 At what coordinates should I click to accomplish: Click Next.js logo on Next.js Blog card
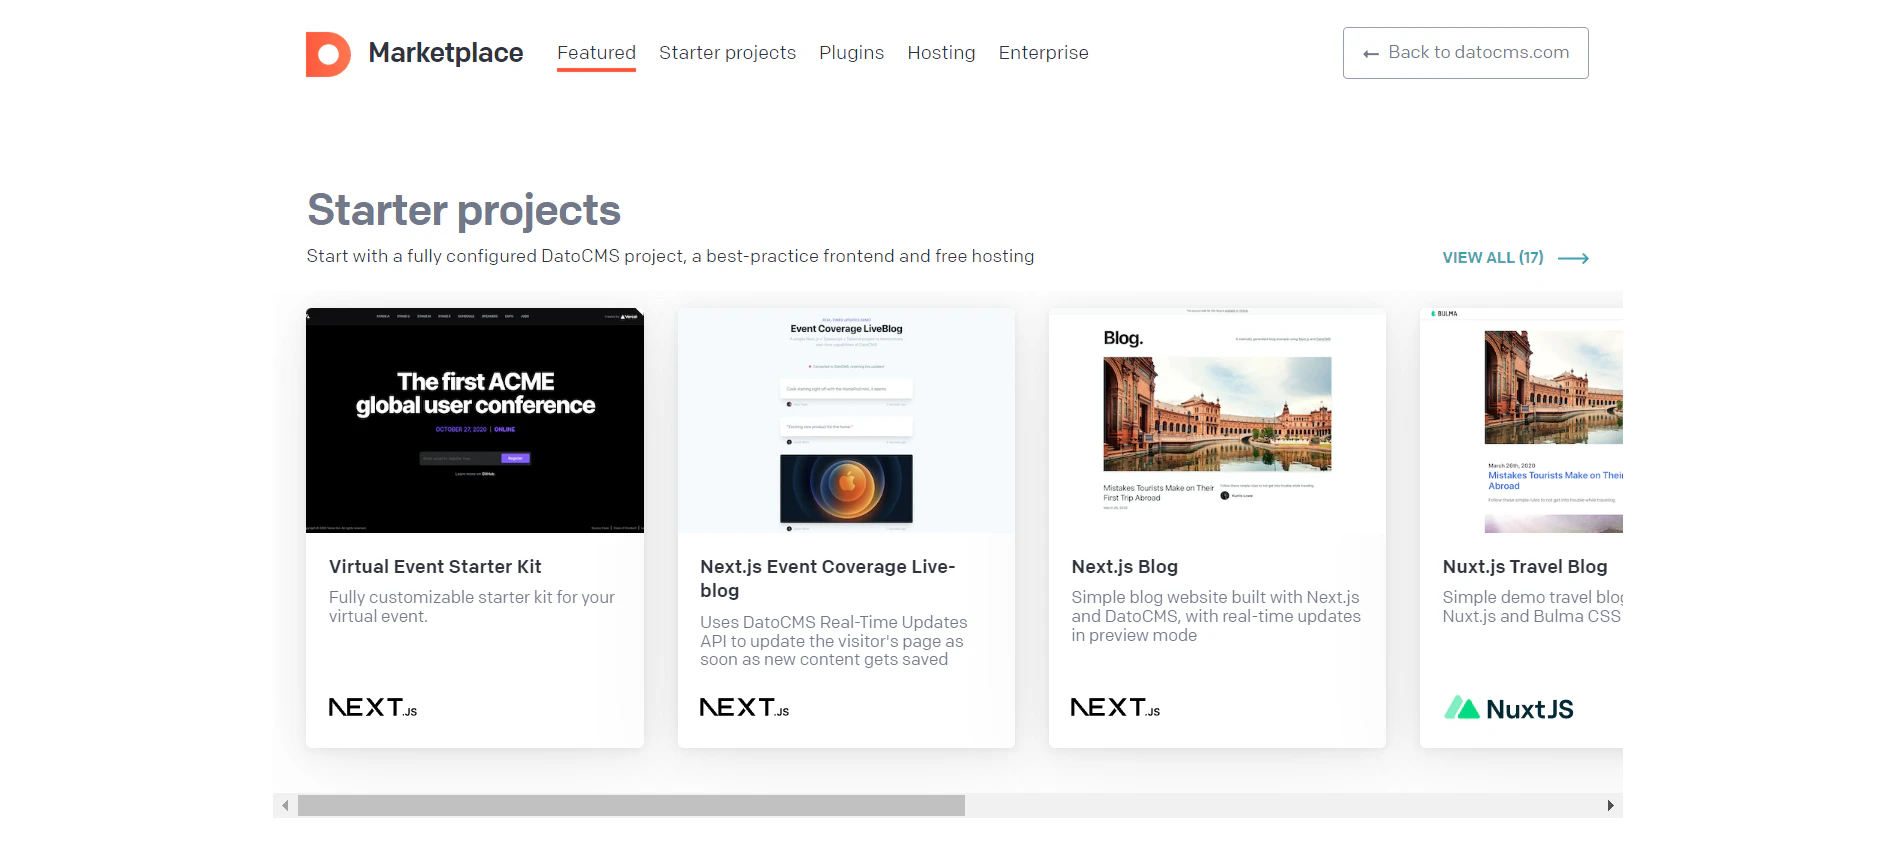click(1116, 708)
